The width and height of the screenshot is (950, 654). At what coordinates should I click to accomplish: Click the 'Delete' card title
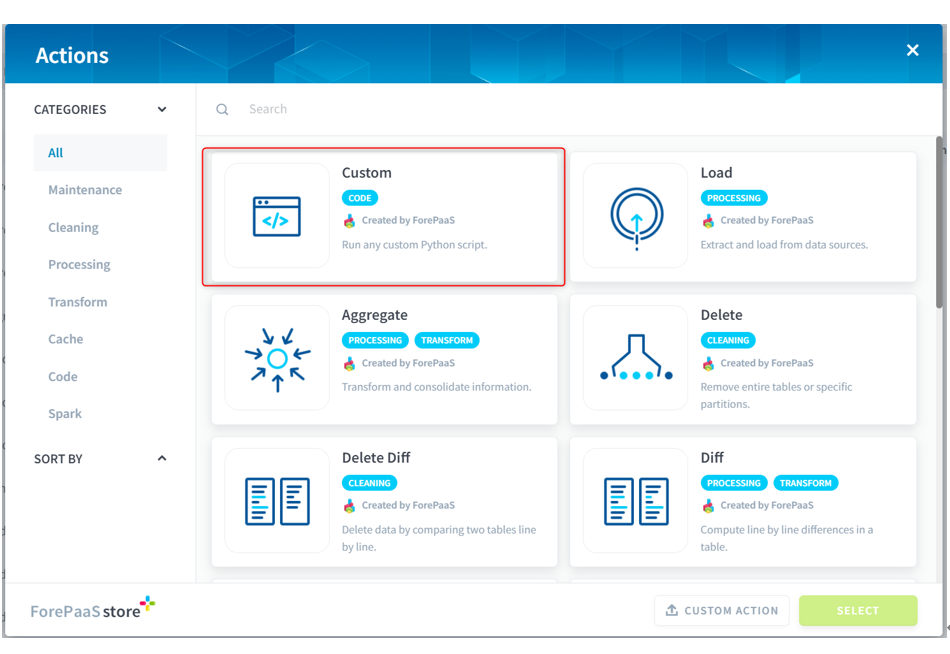click(x=721, y=315)
